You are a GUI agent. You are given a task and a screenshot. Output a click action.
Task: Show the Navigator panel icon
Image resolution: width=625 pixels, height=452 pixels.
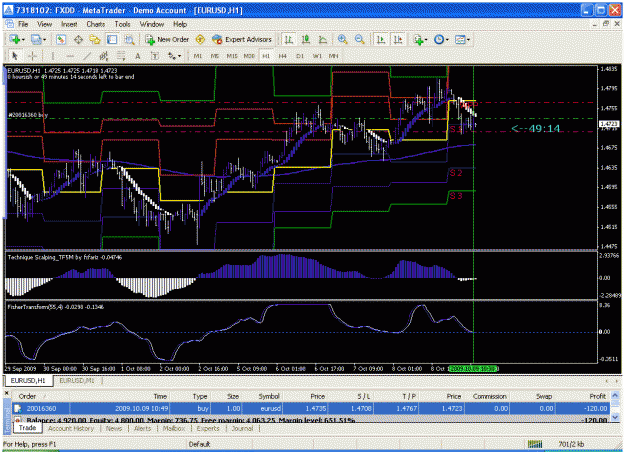pyautogui.click(x=95, y=39)
